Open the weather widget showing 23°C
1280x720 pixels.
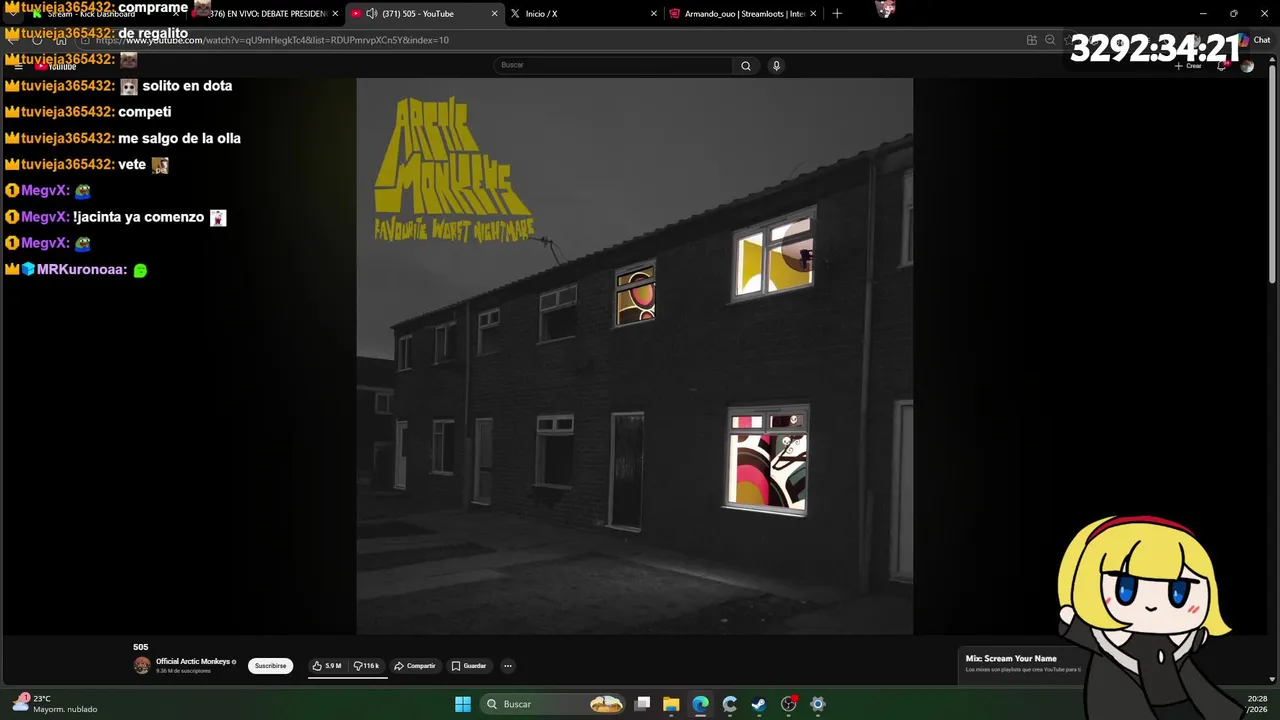coord(55,704)
